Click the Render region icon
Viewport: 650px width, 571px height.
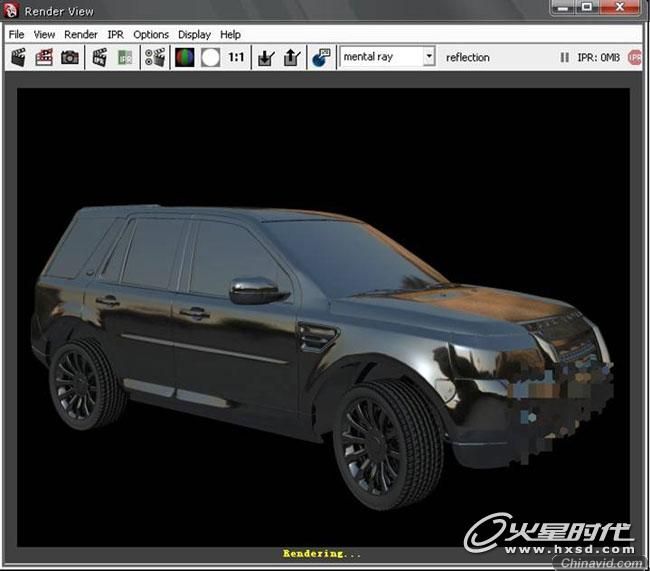(x=44, y=57)
